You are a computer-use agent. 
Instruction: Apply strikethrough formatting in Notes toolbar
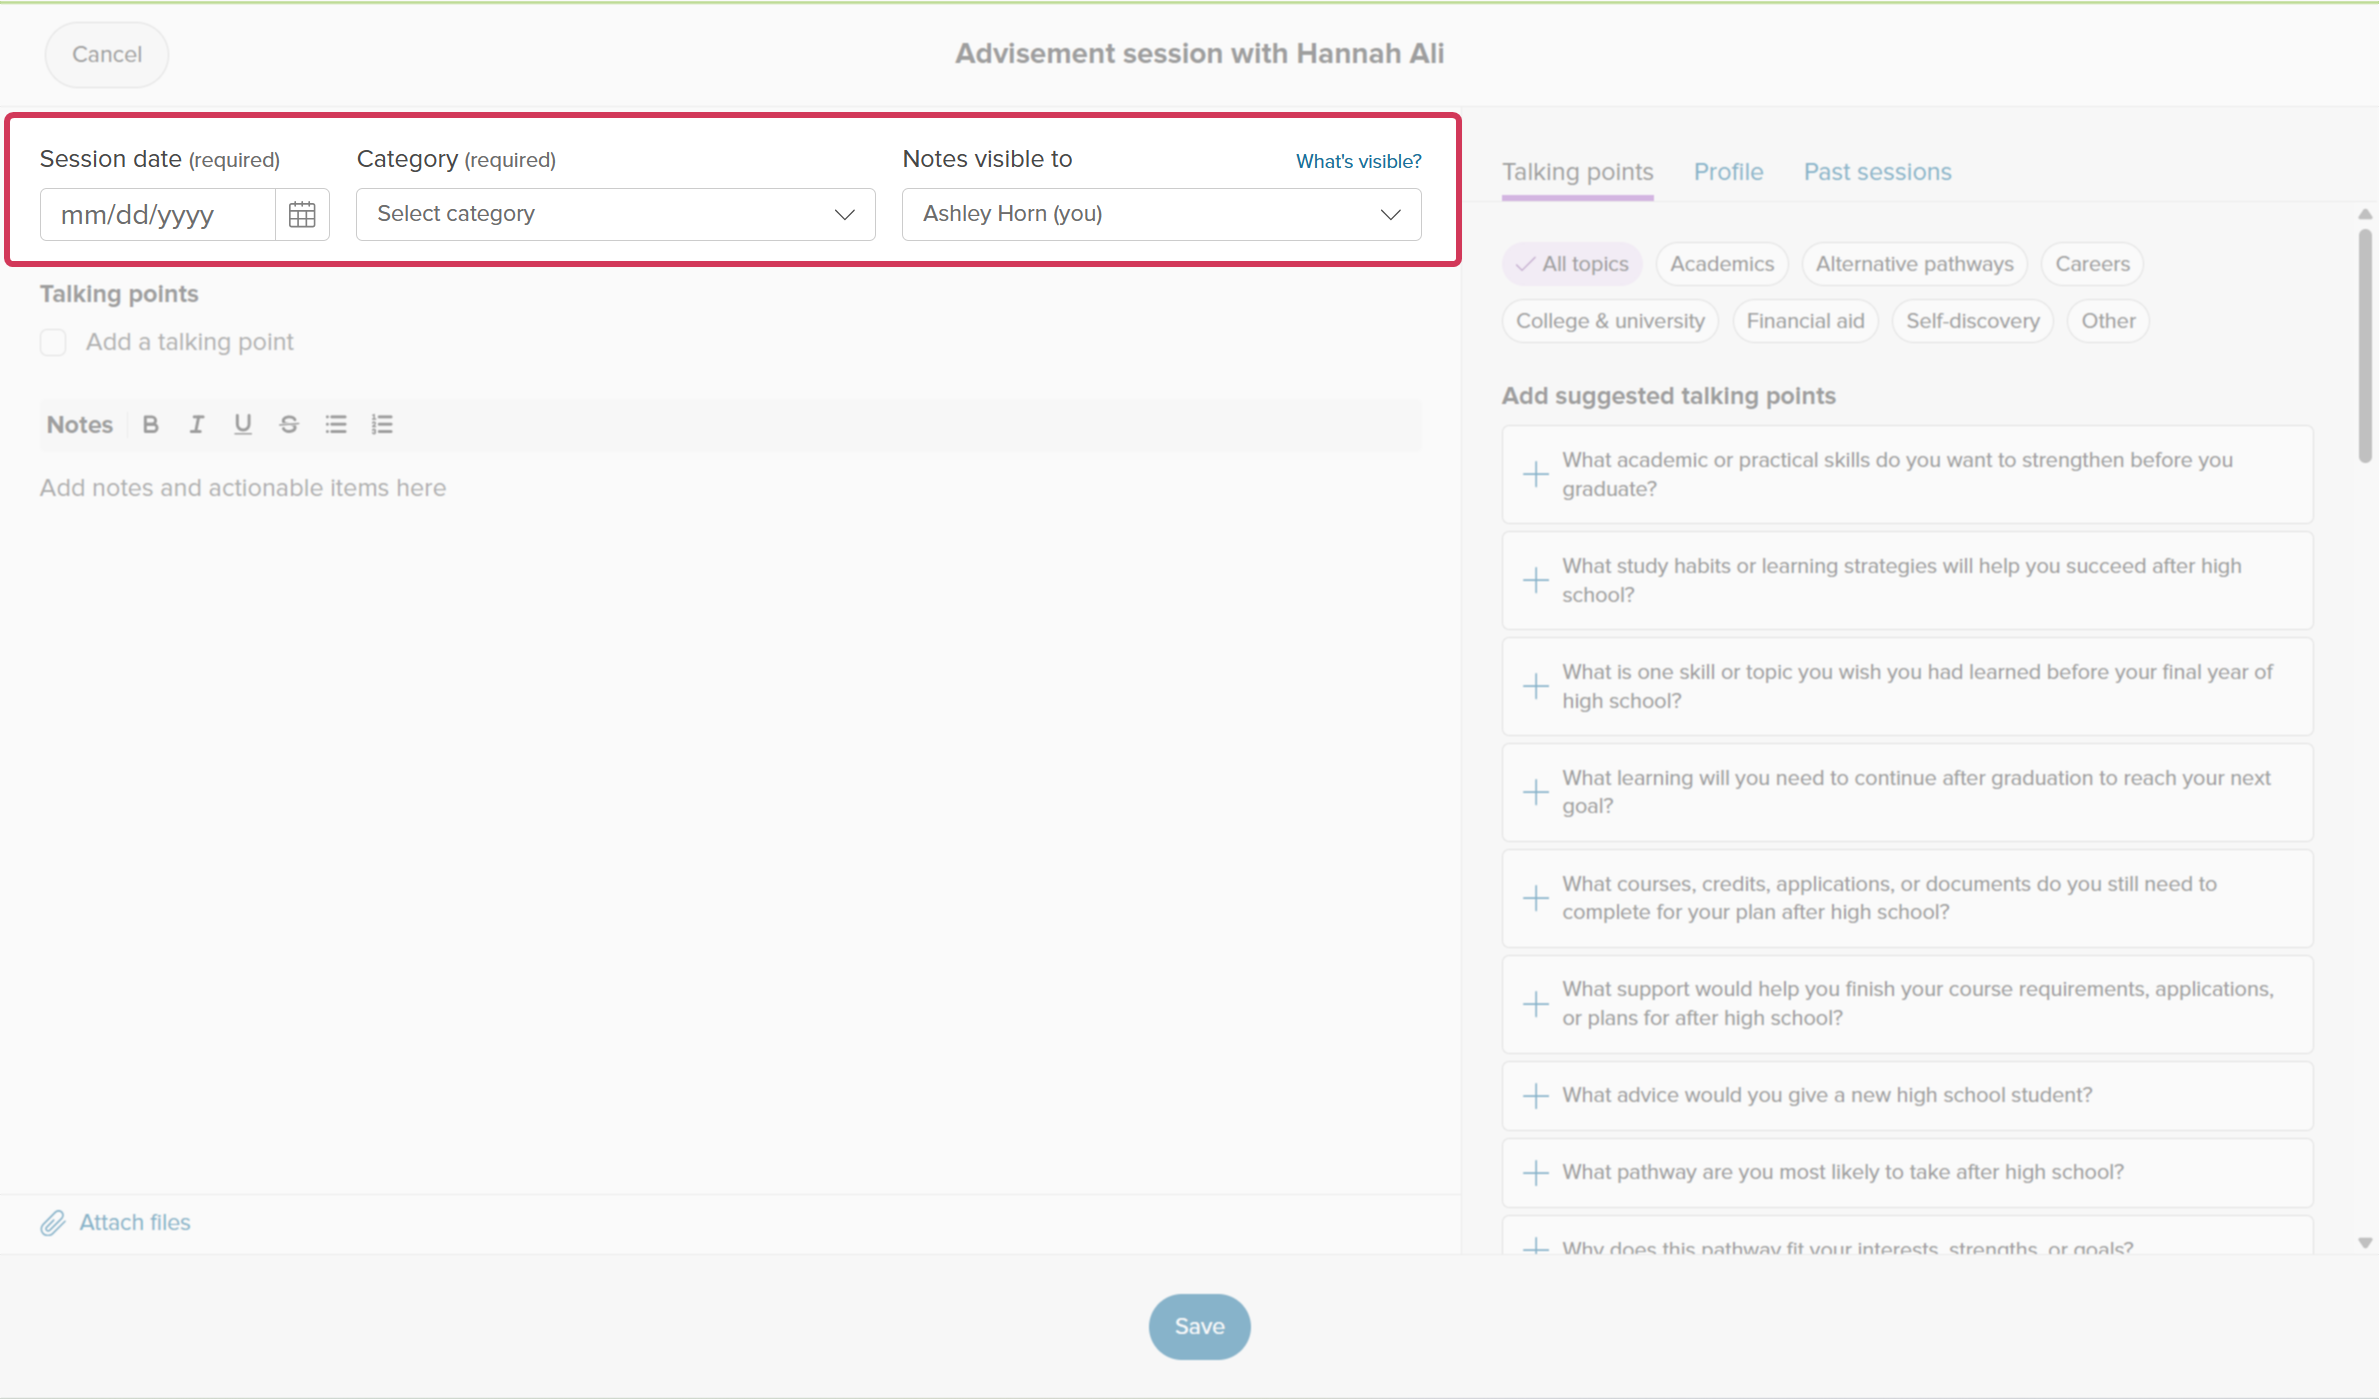(289, 425)
